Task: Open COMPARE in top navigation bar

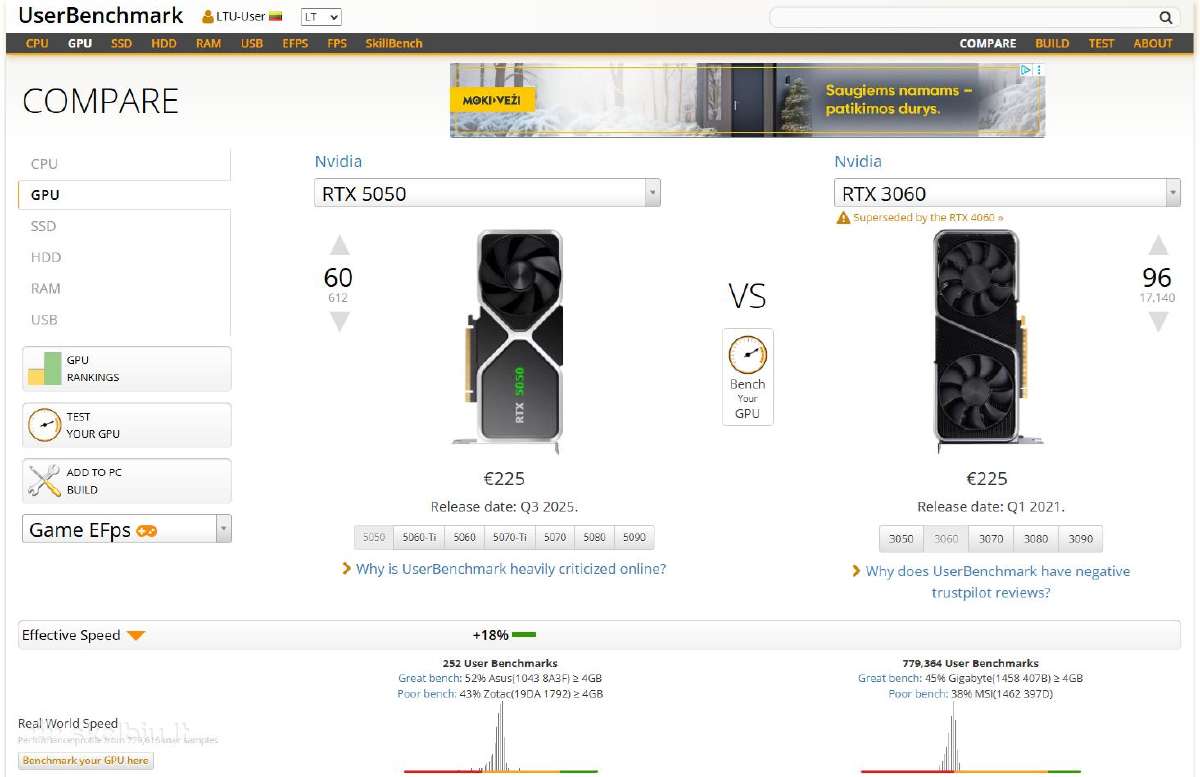Action: 987,43
